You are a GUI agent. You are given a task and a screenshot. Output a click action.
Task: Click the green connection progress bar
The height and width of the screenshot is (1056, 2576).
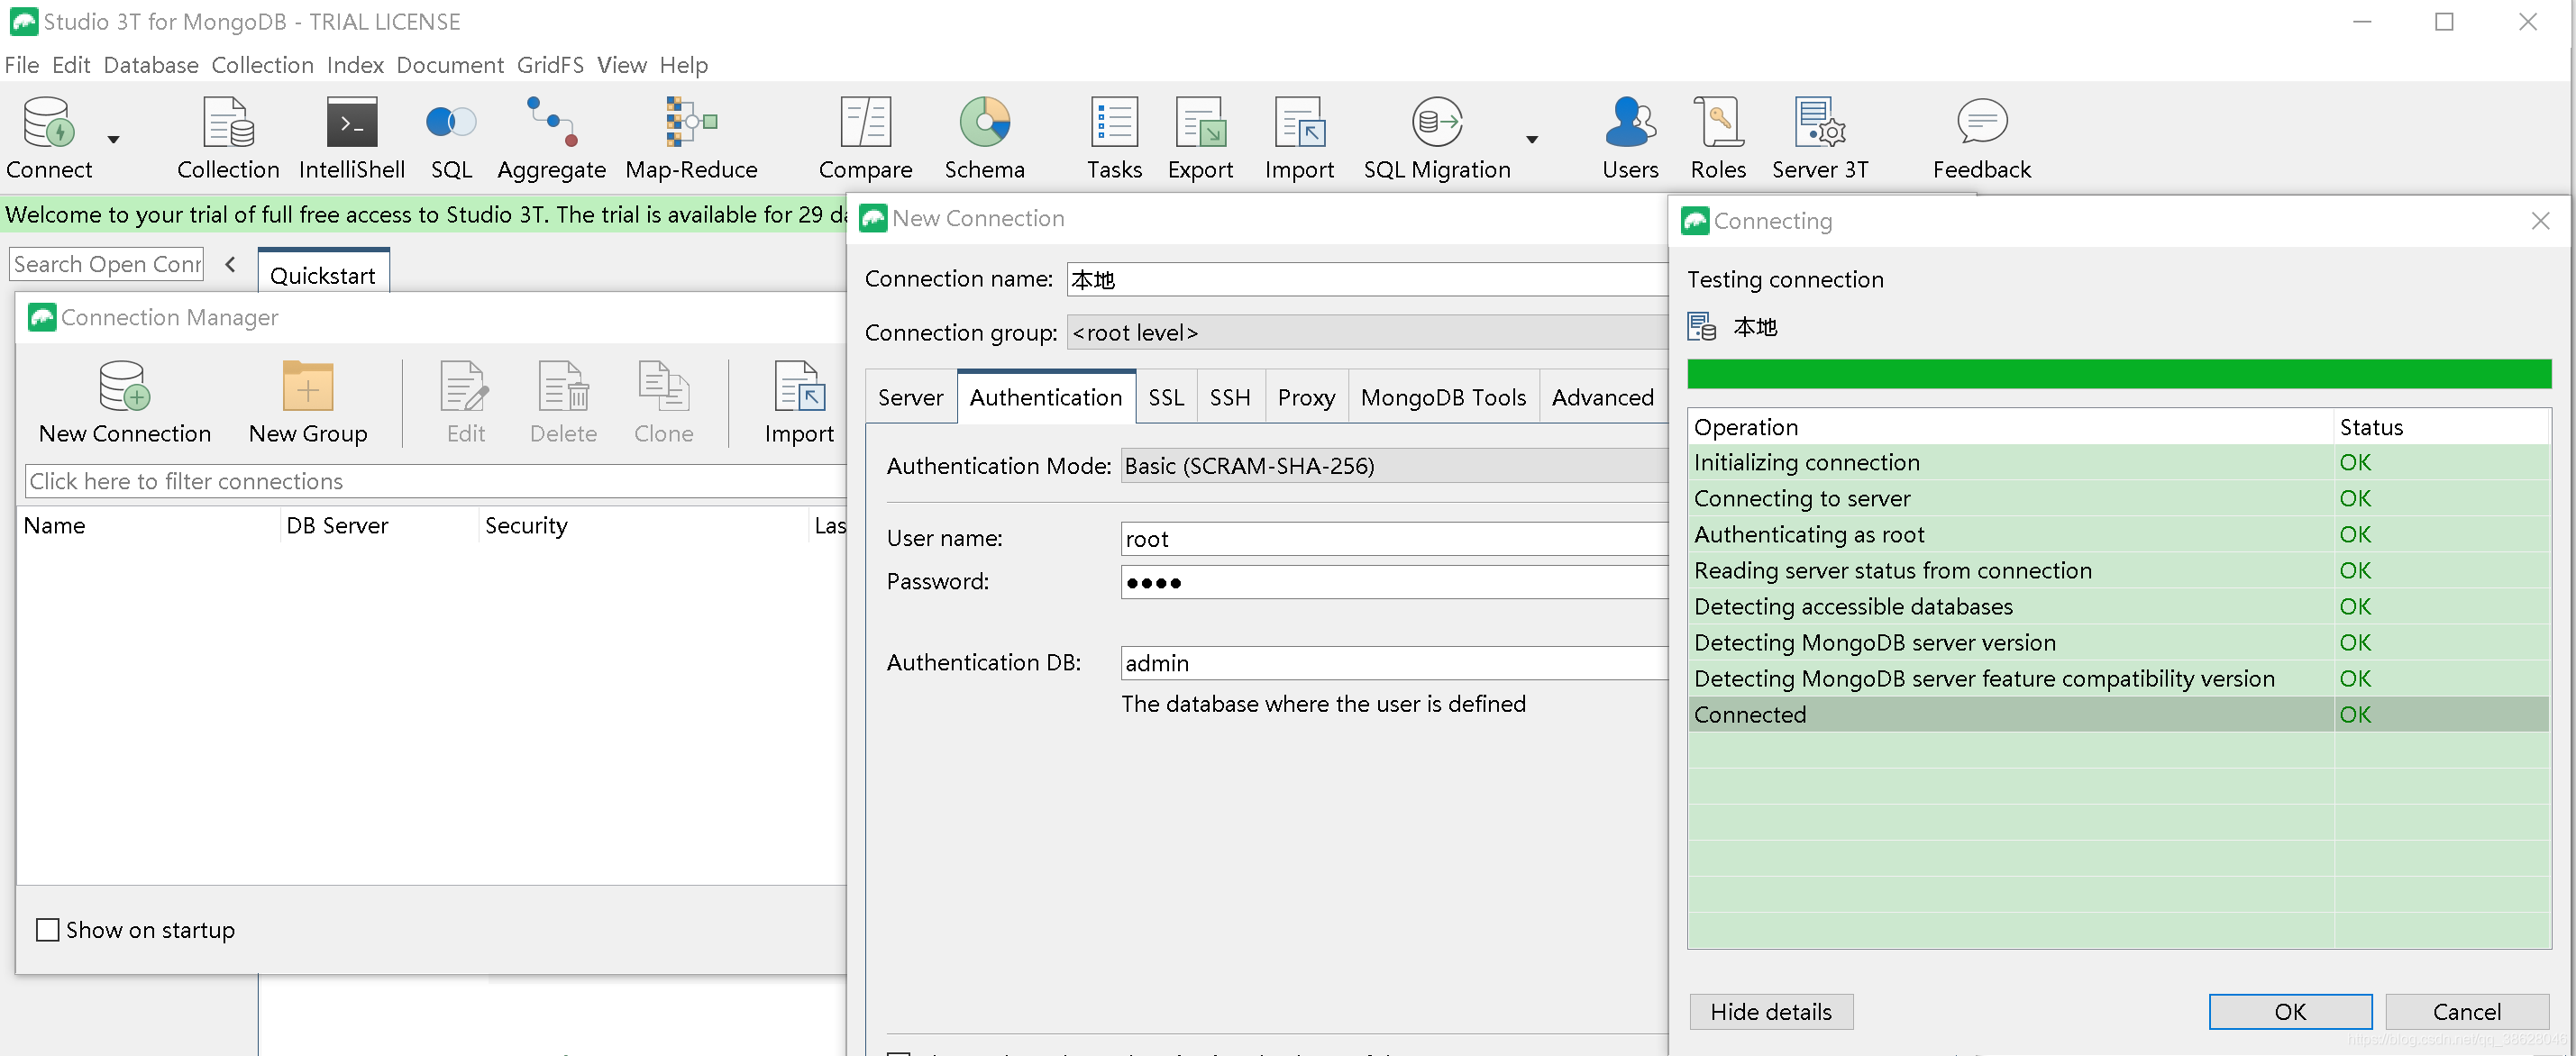click(x=2119, y=373)
